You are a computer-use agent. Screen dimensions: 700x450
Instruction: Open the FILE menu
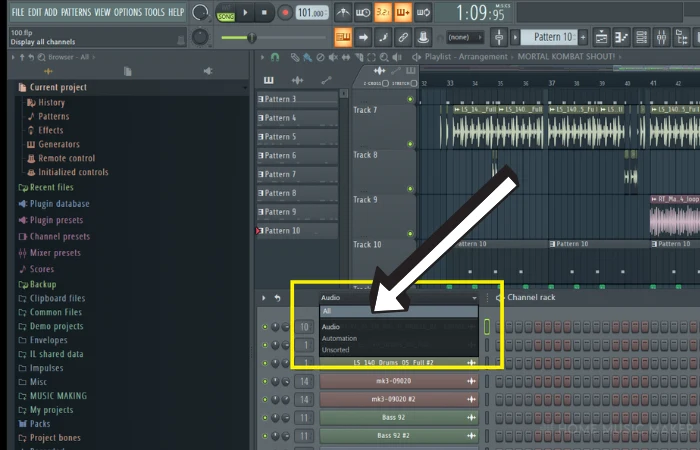click(18, 12)
